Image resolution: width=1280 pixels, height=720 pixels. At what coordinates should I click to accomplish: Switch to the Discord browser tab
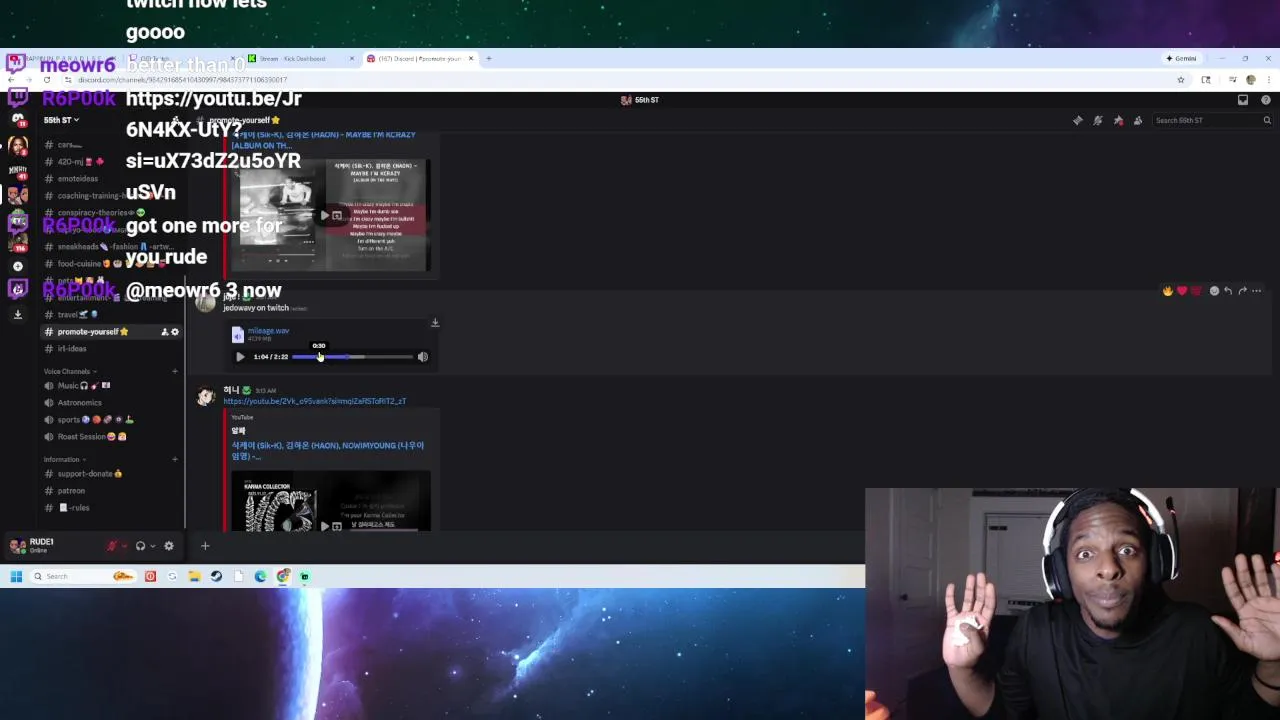tap(420, 59)
